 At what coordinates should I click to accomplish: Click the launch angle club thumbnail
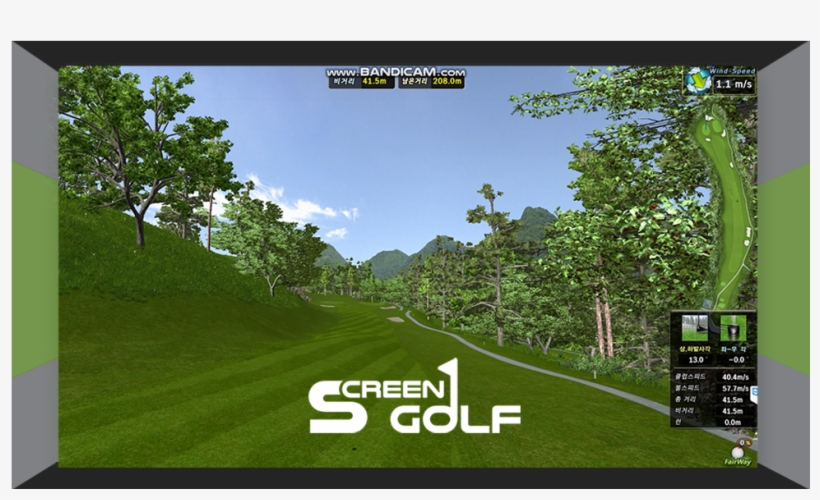(695, 328)
